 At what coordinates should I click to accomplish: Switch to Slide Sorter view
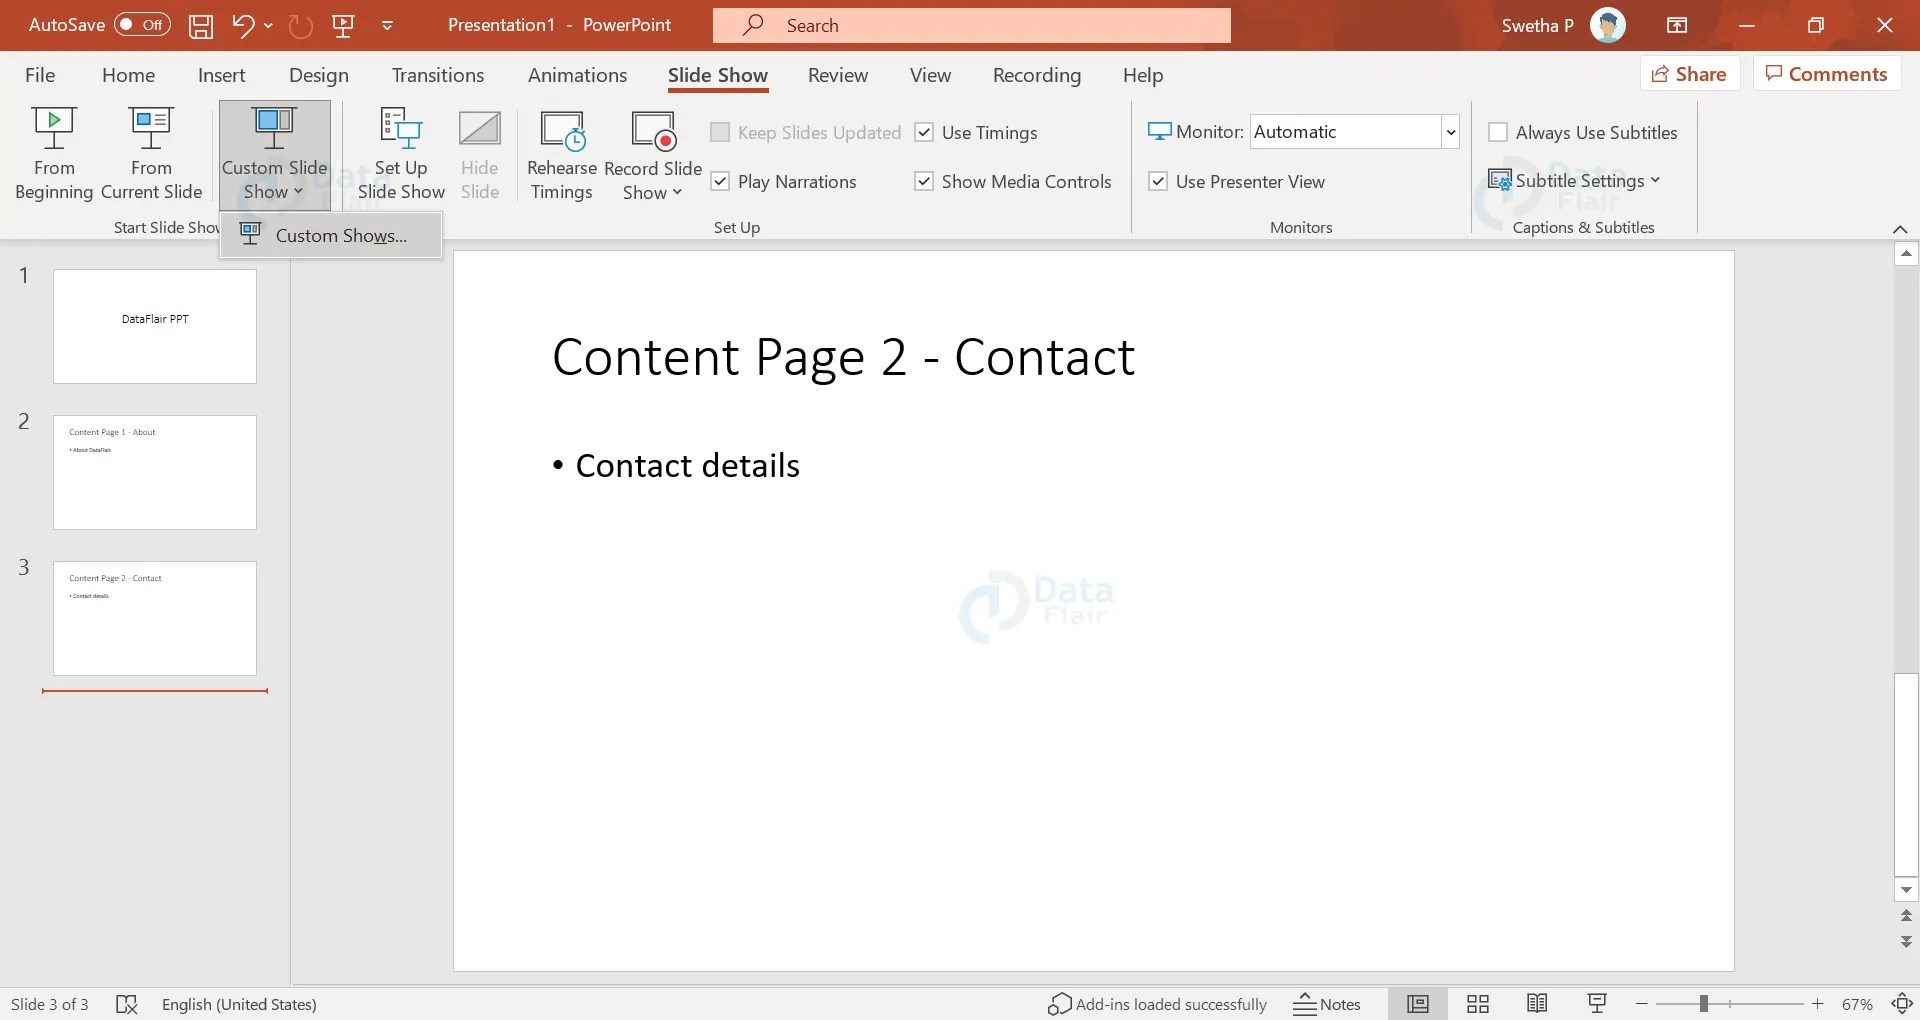[x=1478, y=1004]
